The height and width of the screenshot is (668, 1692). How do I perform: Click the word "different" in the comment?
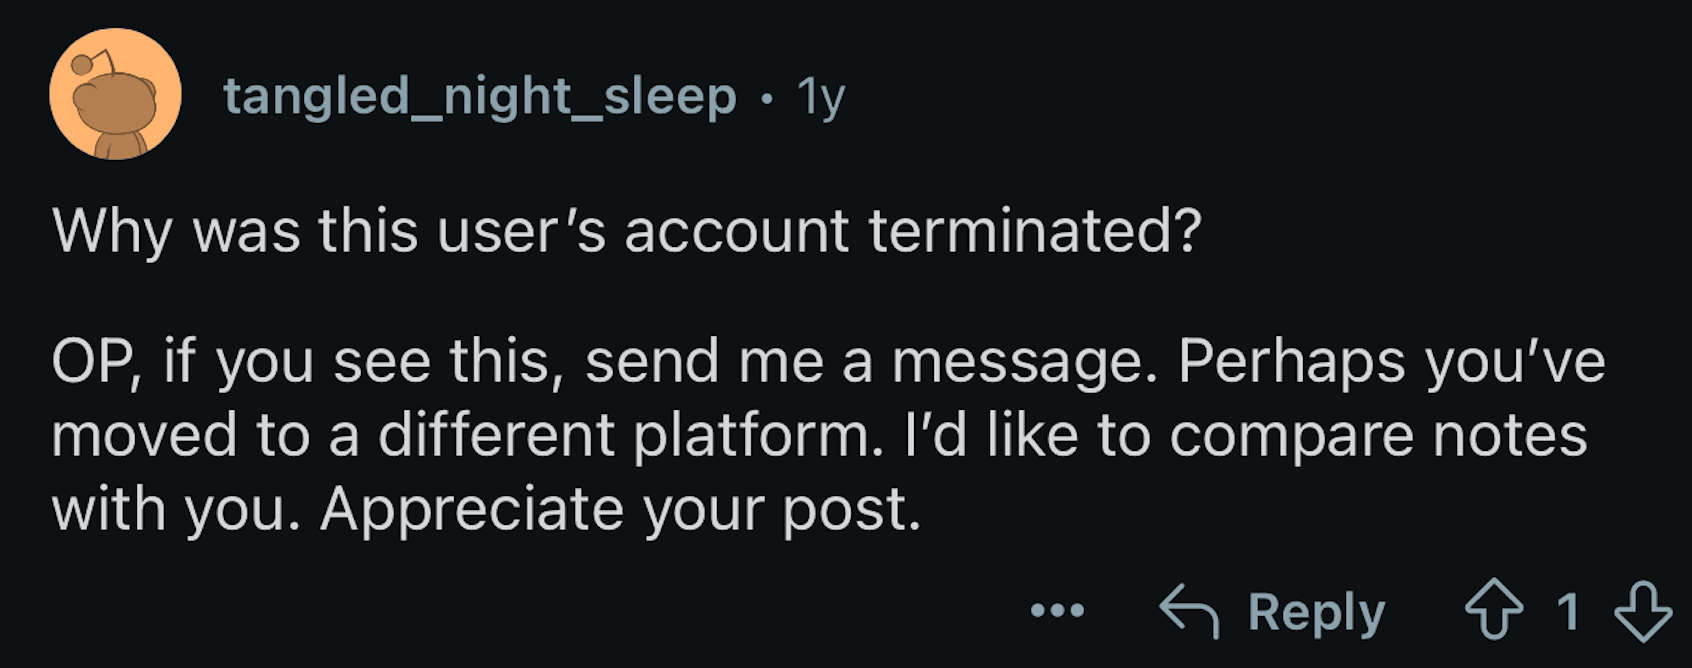(x=496, y=435)
